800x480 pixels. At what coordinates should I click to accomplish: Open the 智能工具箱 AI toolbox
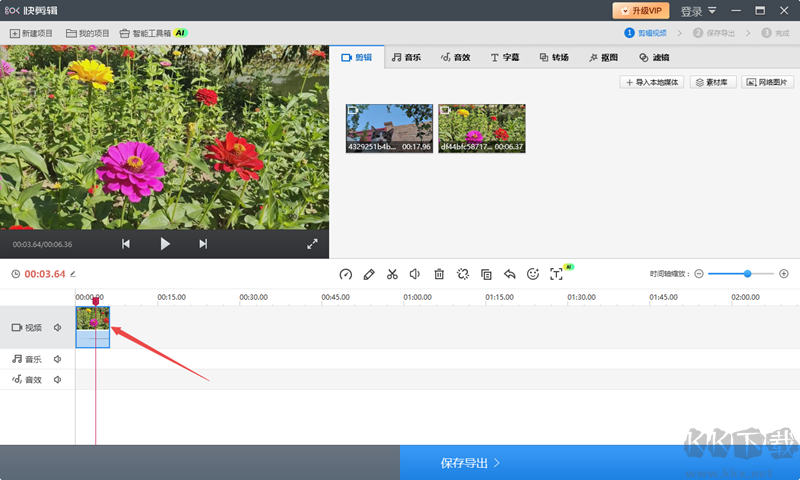(153, 33)
